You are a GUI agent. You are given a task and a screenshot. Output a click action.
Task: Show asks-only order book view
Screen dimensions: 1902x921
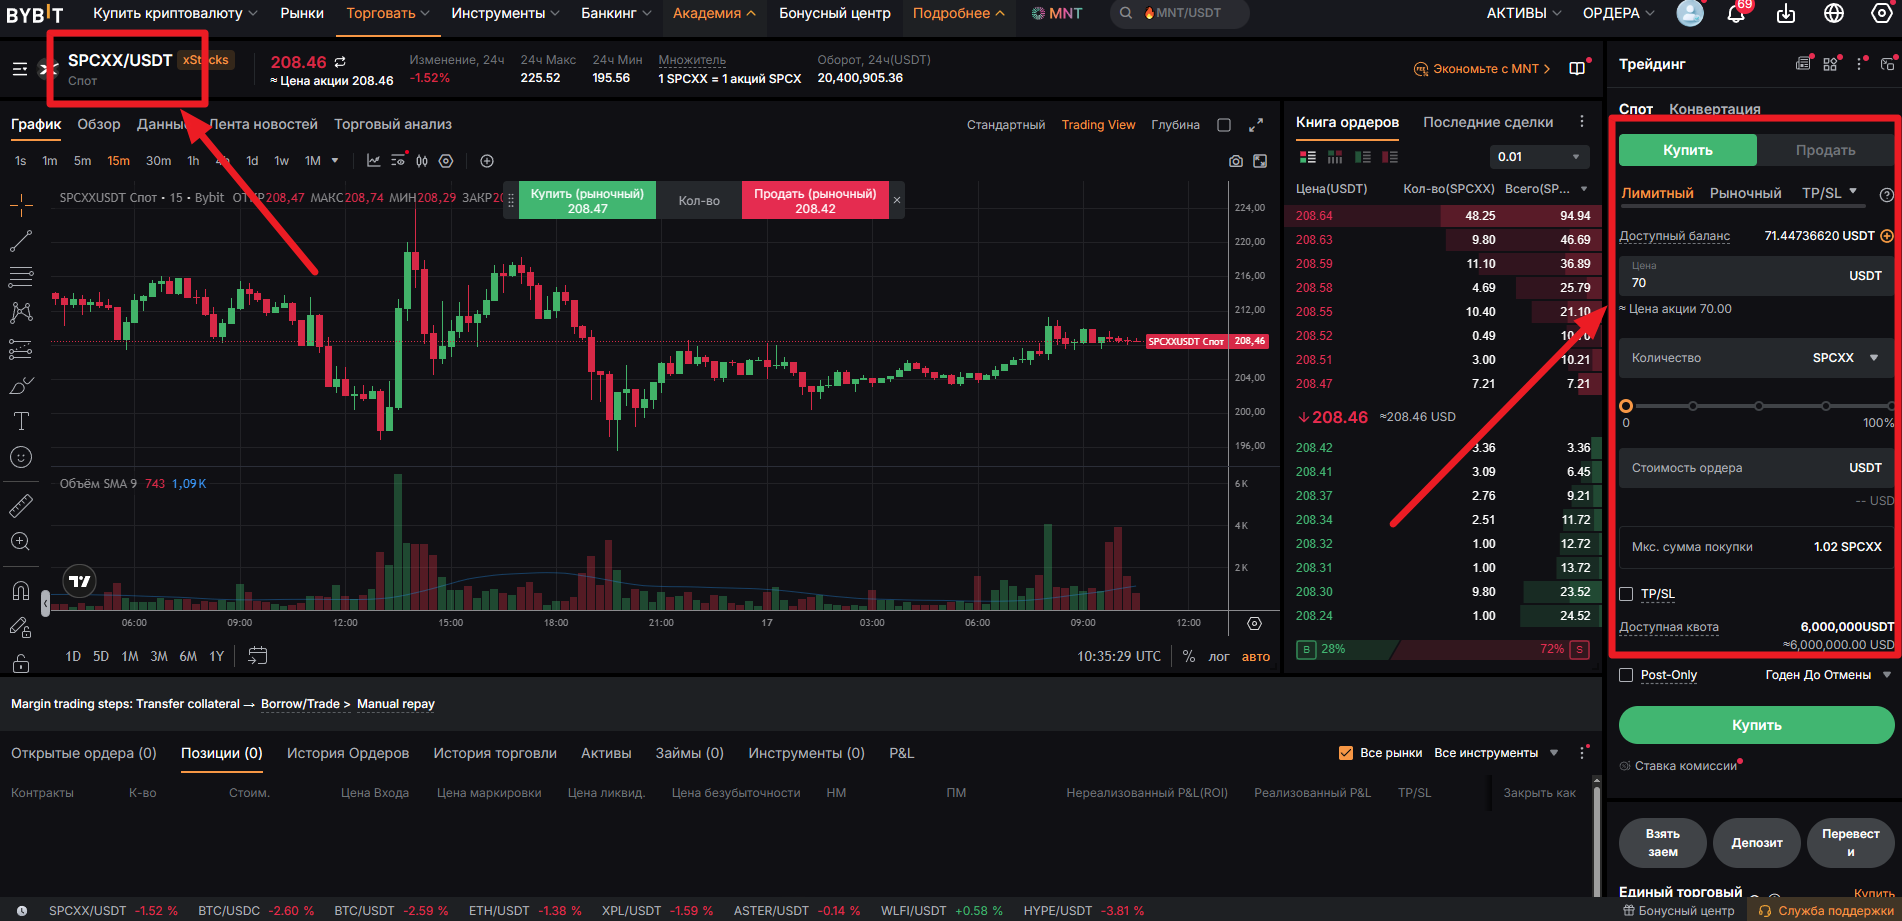tap(1390, 157)
